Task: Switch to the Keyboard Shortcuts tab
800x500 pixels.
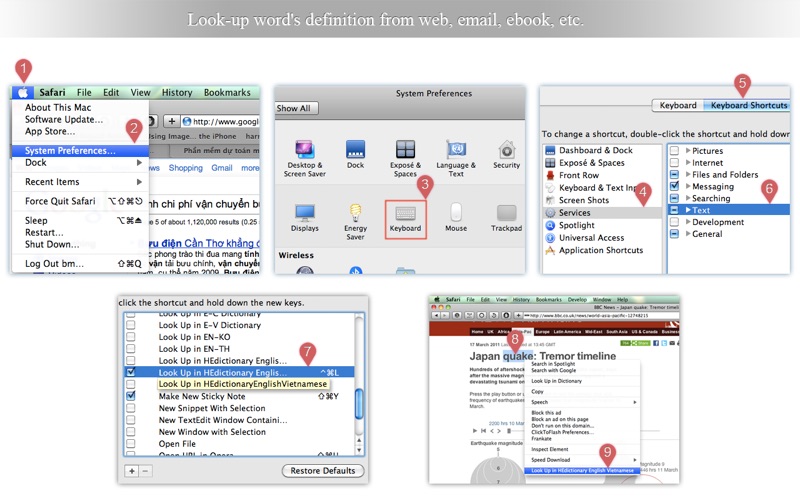Action: click(x=748, y=105)
